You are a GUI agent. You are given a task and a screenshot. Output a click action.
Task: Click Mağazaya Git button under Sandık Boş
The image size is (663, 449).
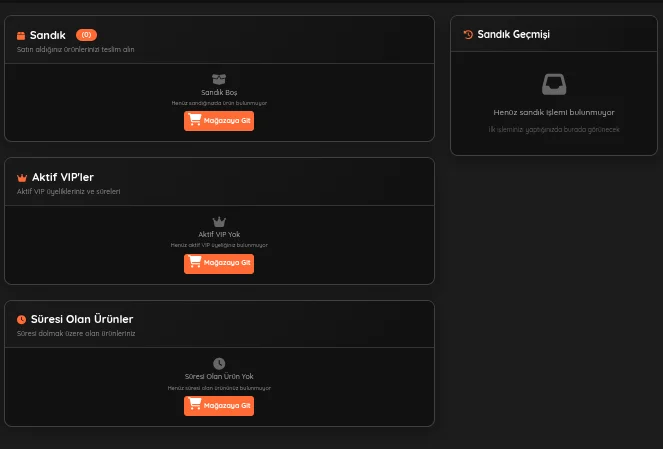(x=219, y=121)
